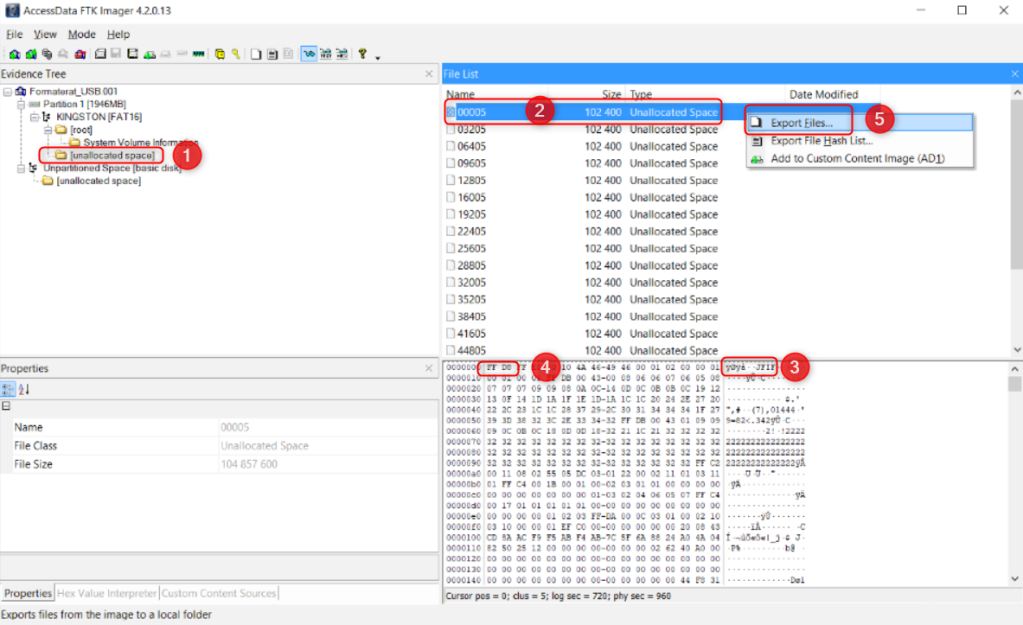The height and width of the screenshot is (625, 1023).
Task: Open the Mode menu
Action: tap(82, 34)
